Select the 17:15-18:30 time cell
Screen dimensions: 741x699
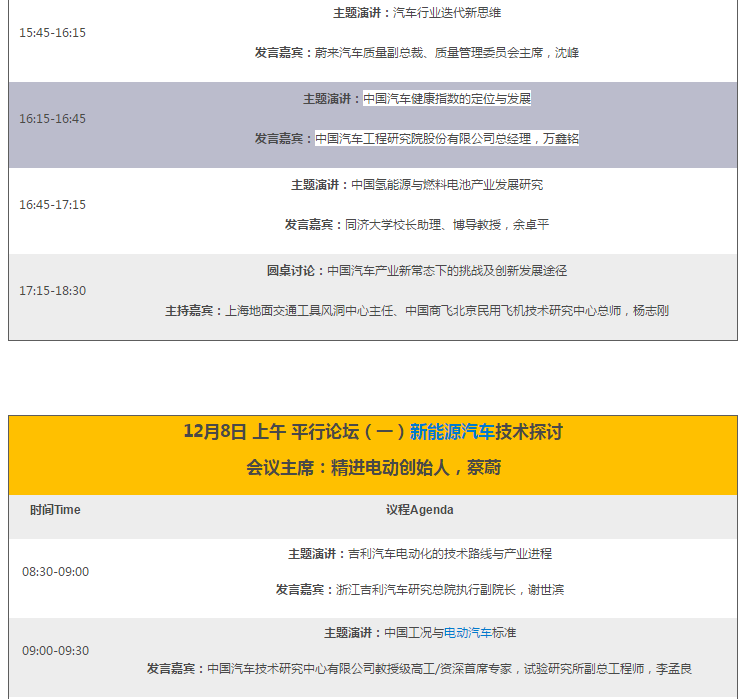[x=52, y=290]
